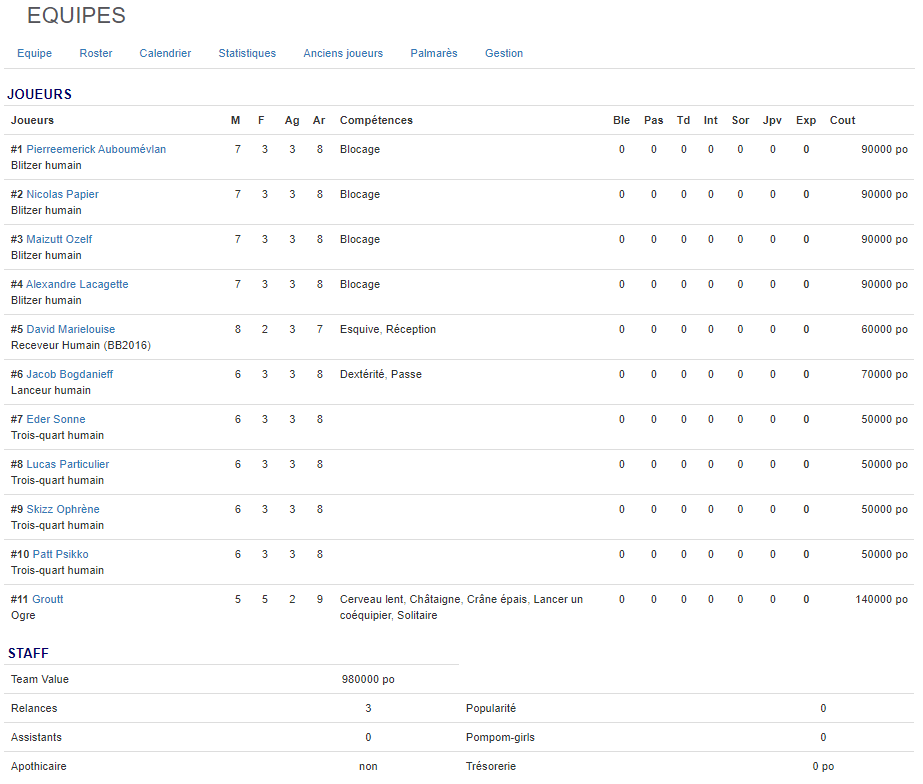Open Patt Psikko profile link
The width and height of the screenshot is (923, 784).
pos(60,554)
